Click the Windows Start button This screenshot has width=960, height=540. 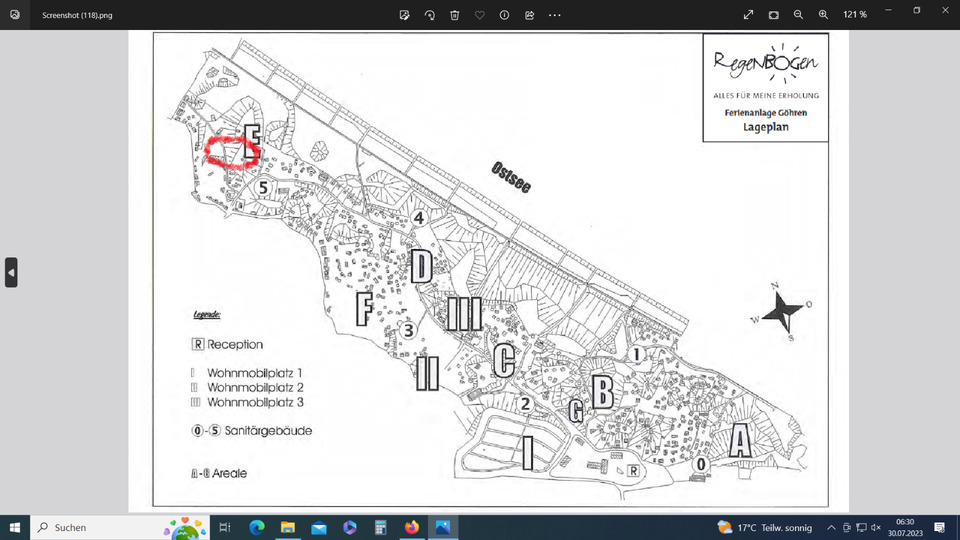pyautogui.click(x=15, y=527)
